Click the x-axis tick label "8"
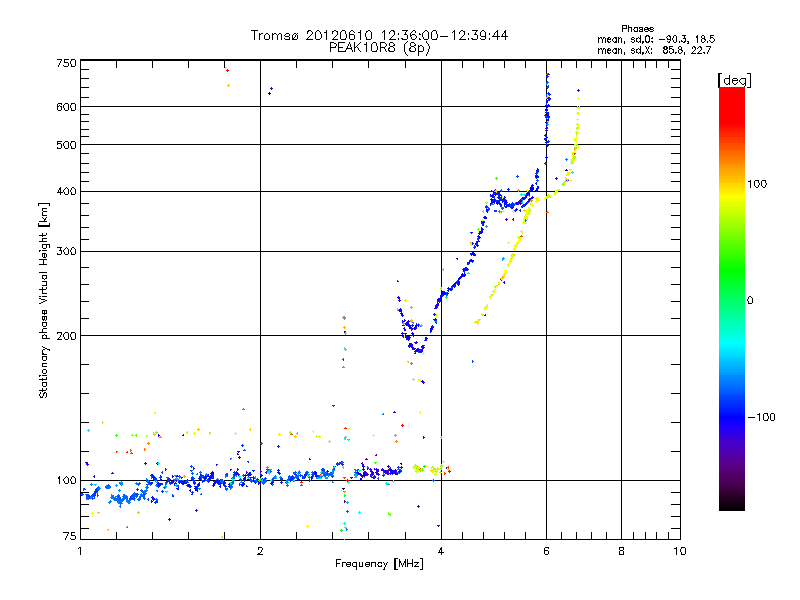Screen dimensions: 800x600 (621, 551)
